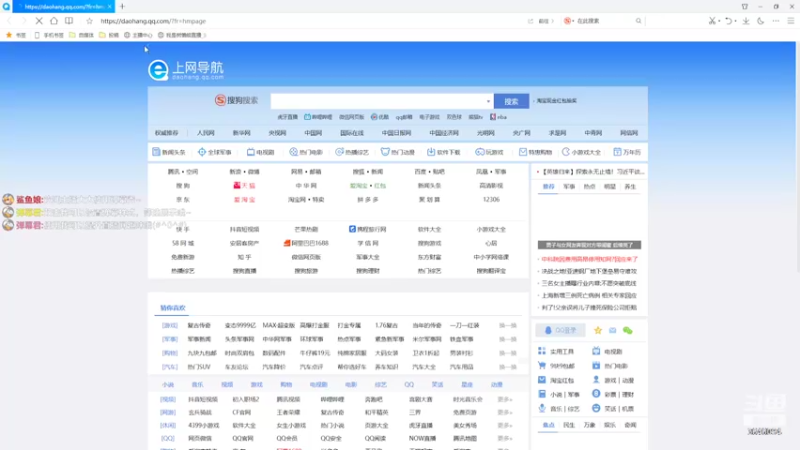
Task: Click the address bar URL
Action: pos(153,21)
